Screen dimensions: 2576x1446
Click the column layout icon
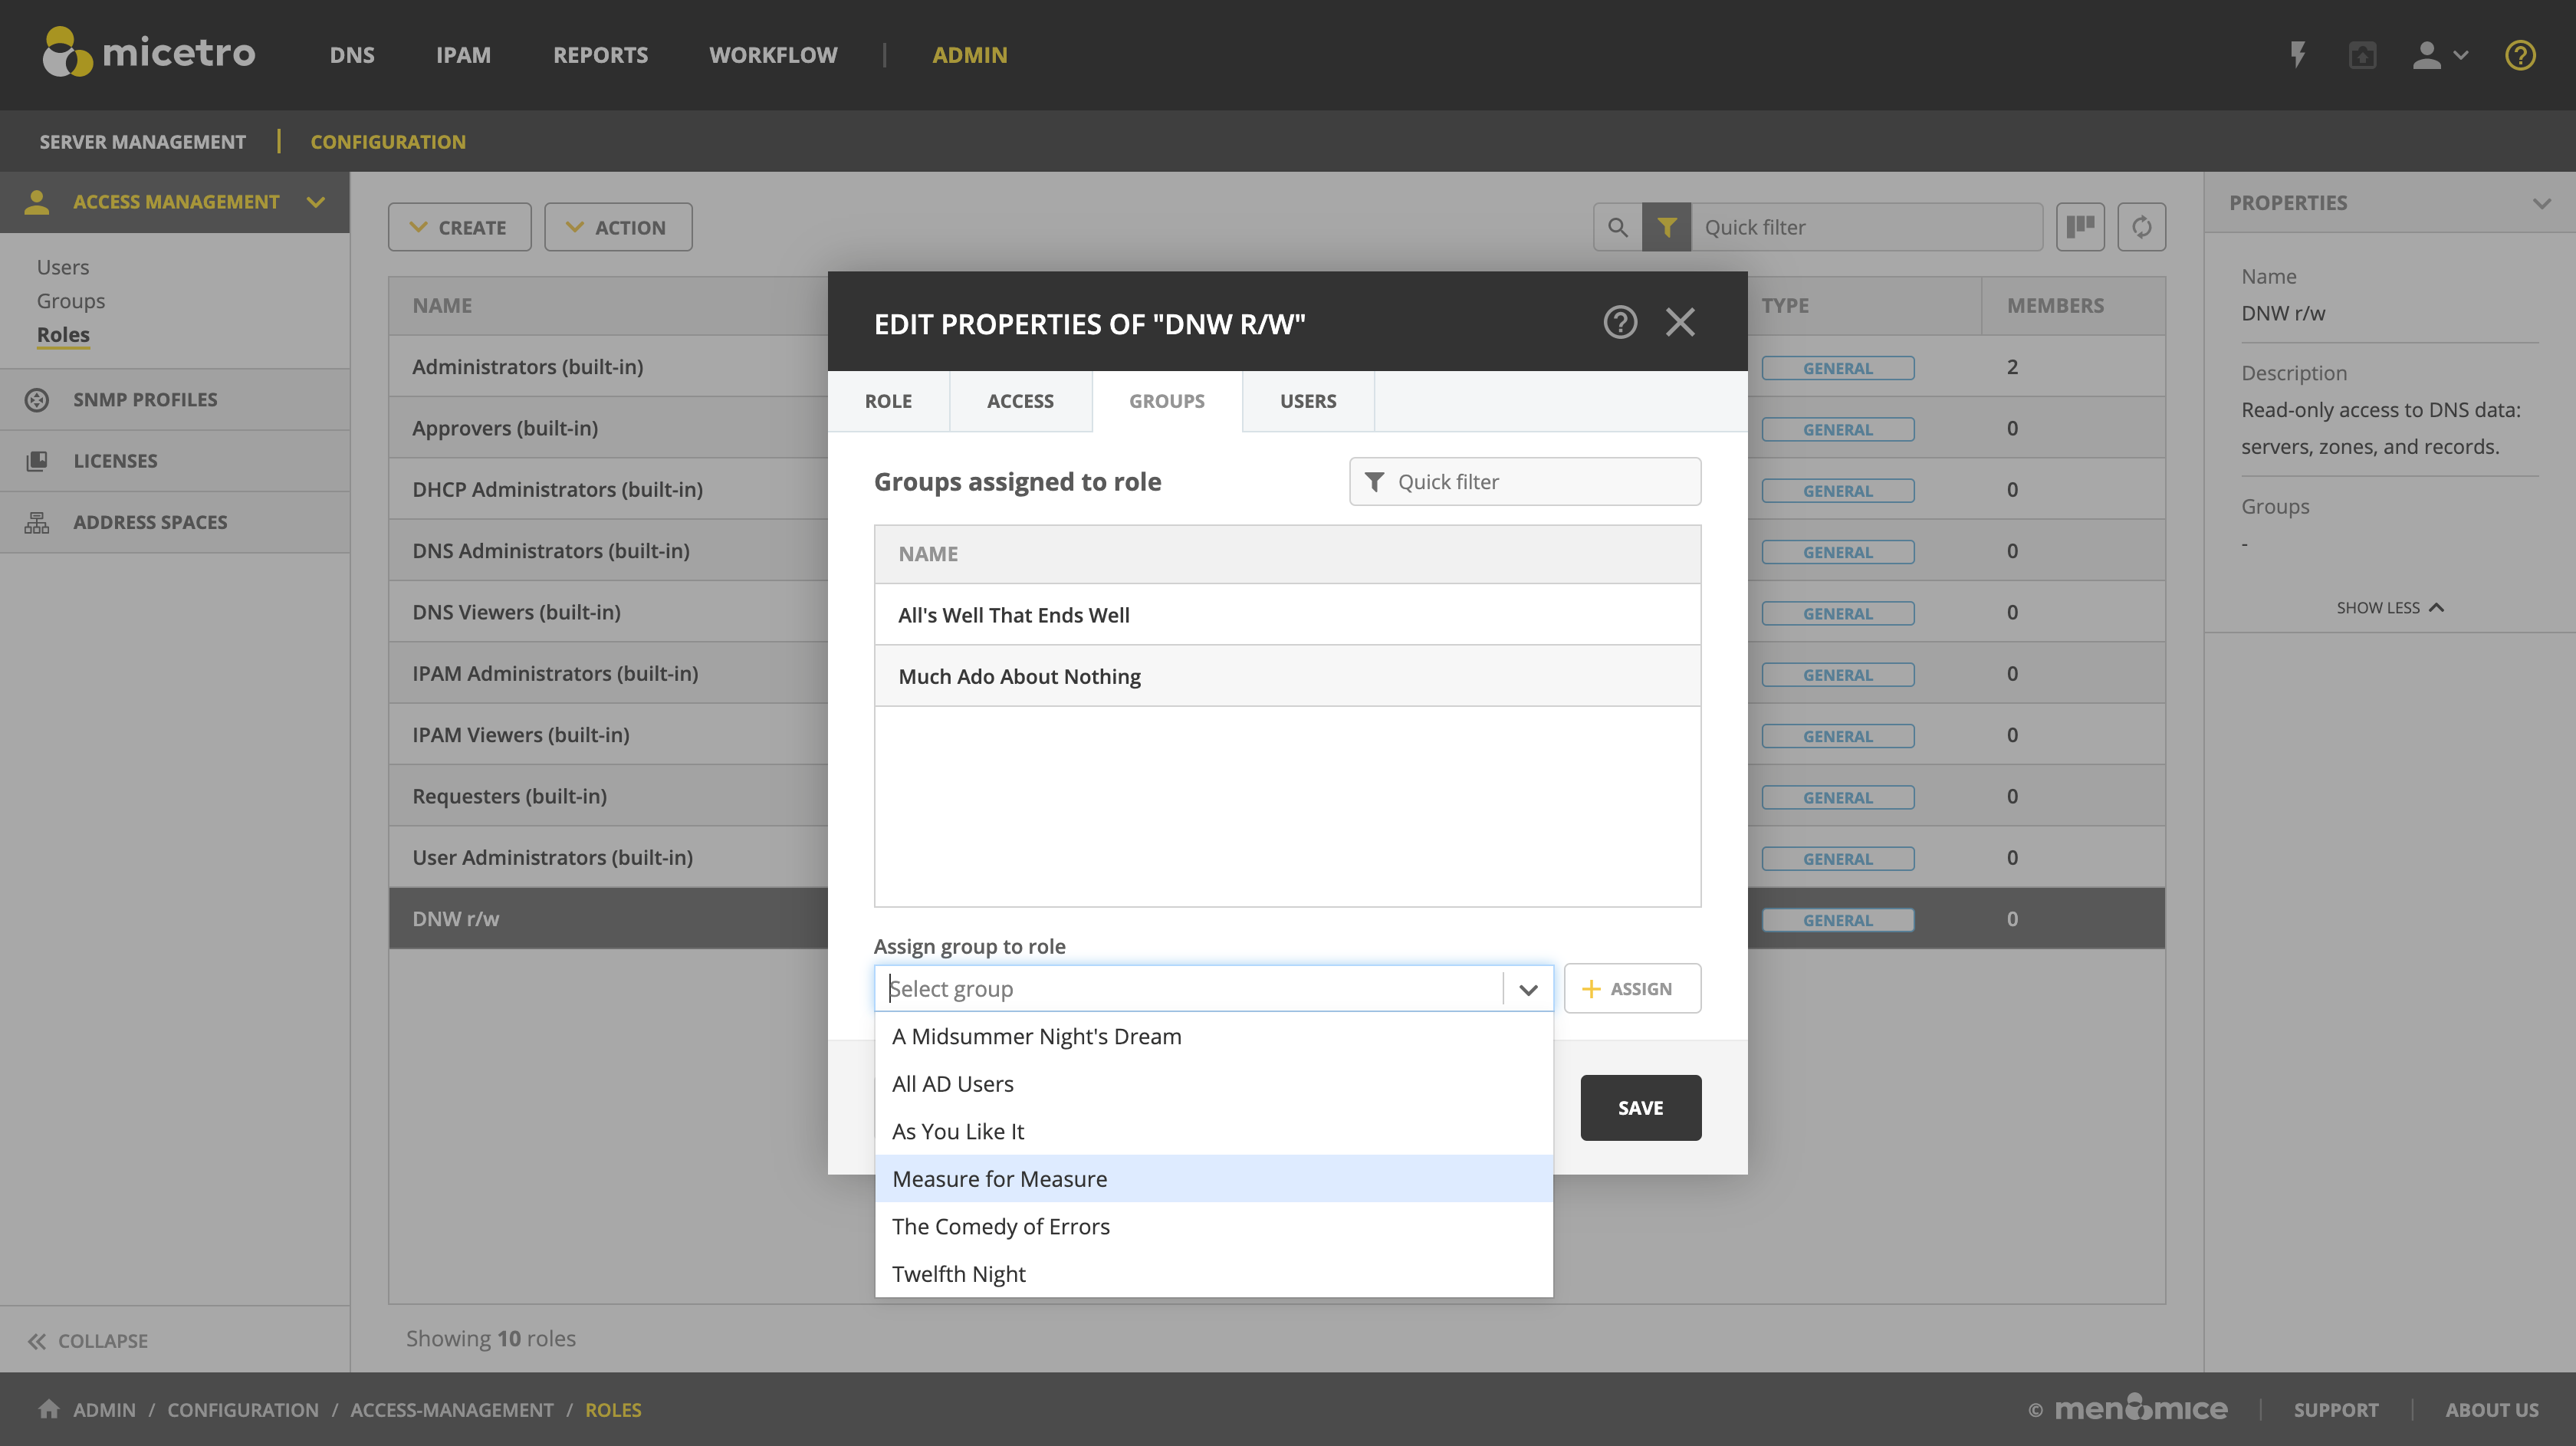pos(2080,227)
